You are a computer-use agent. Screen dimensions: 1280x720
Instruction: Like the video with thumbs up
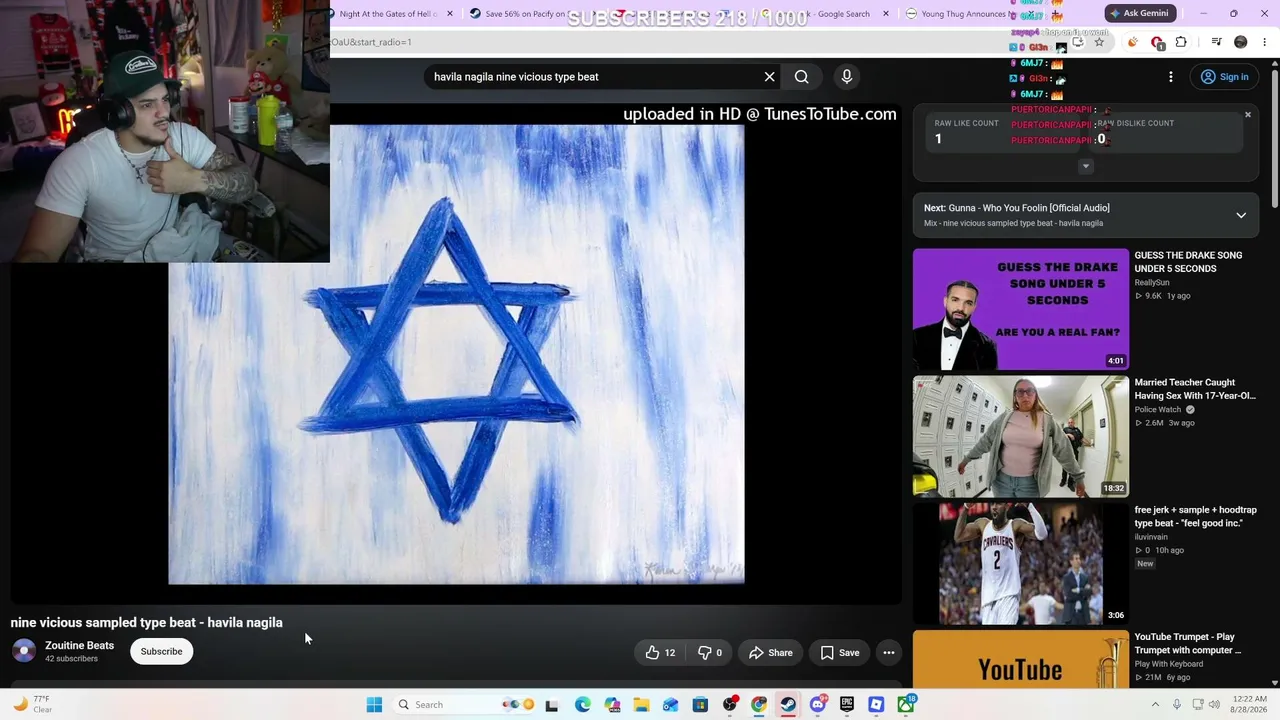pos(660,653)
